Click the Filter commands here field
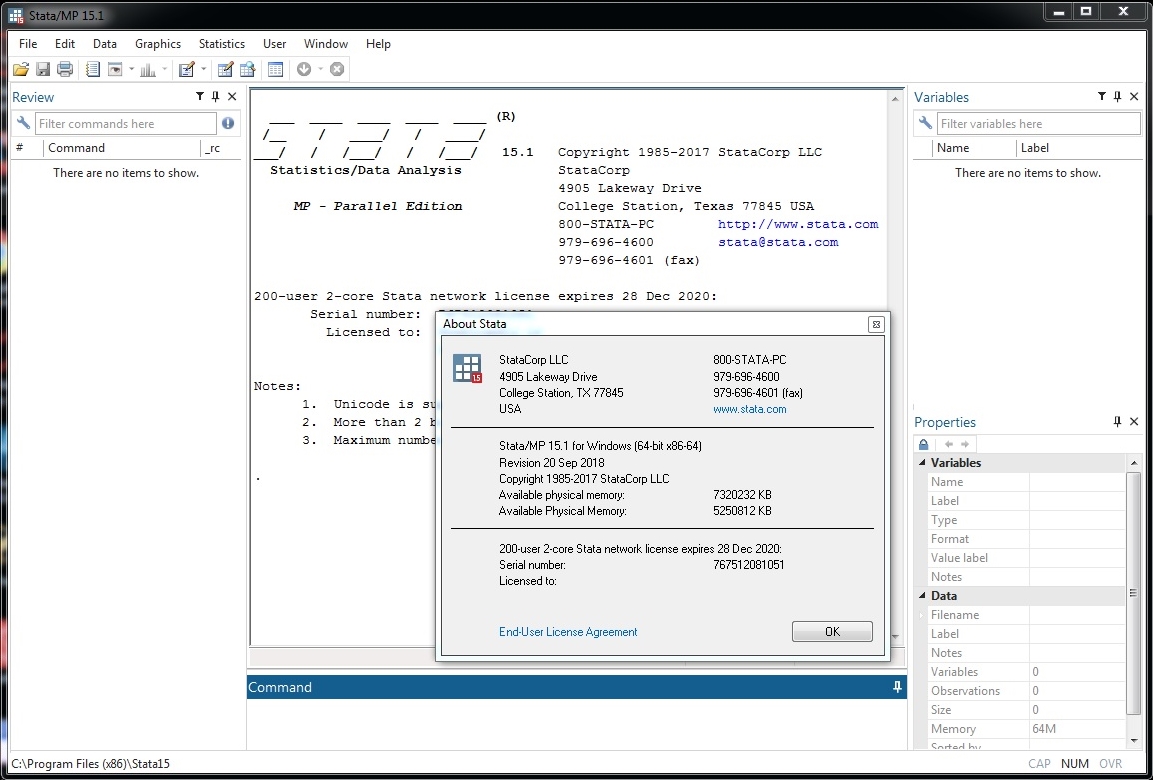This screenshot has width=1153, height=780. coord(126,124)
